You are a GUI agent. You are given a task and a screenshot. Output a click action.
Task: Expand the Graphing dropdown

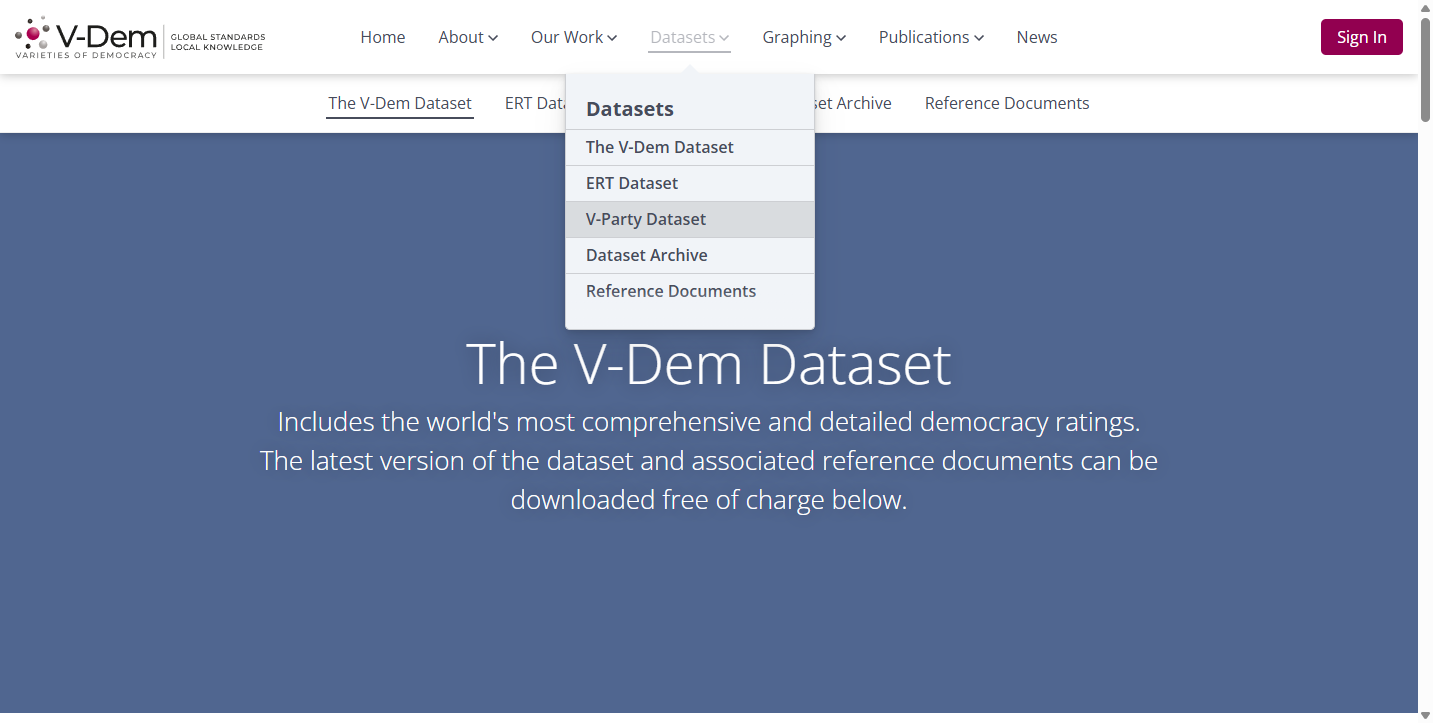tap(804, 37)
